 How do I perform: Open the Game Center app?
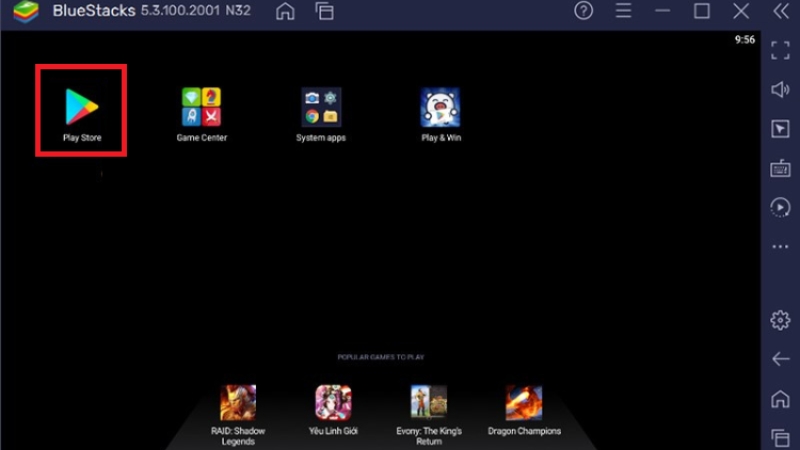pos(202,107)
